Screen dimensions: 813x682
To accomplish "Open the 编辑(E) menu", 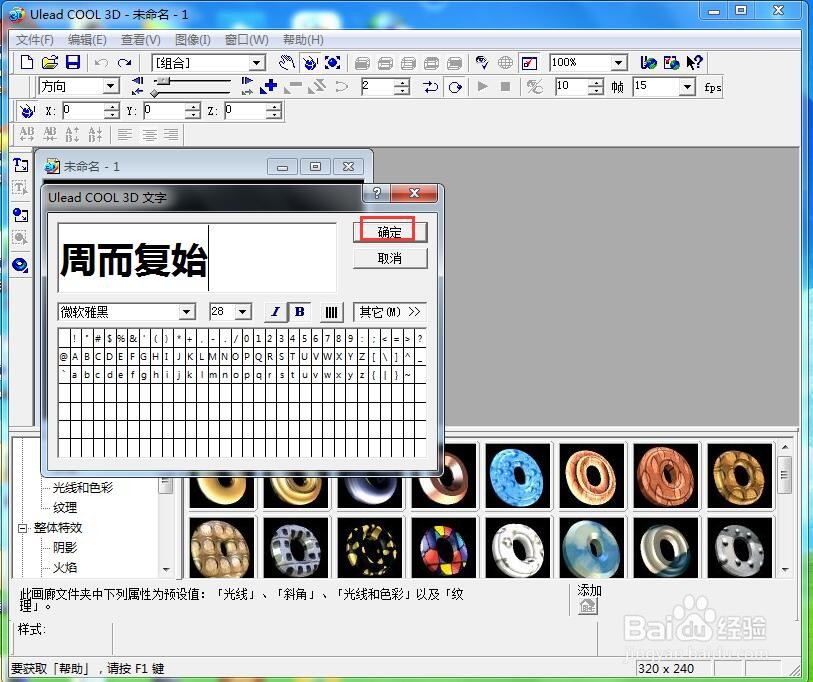I will point(87,40).
